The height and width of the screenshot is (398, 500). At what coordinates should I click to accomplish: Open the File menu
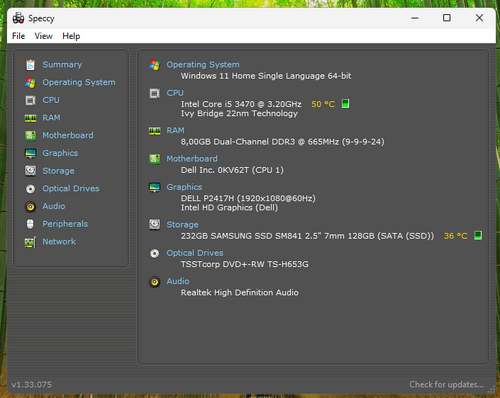pos(18,36)
